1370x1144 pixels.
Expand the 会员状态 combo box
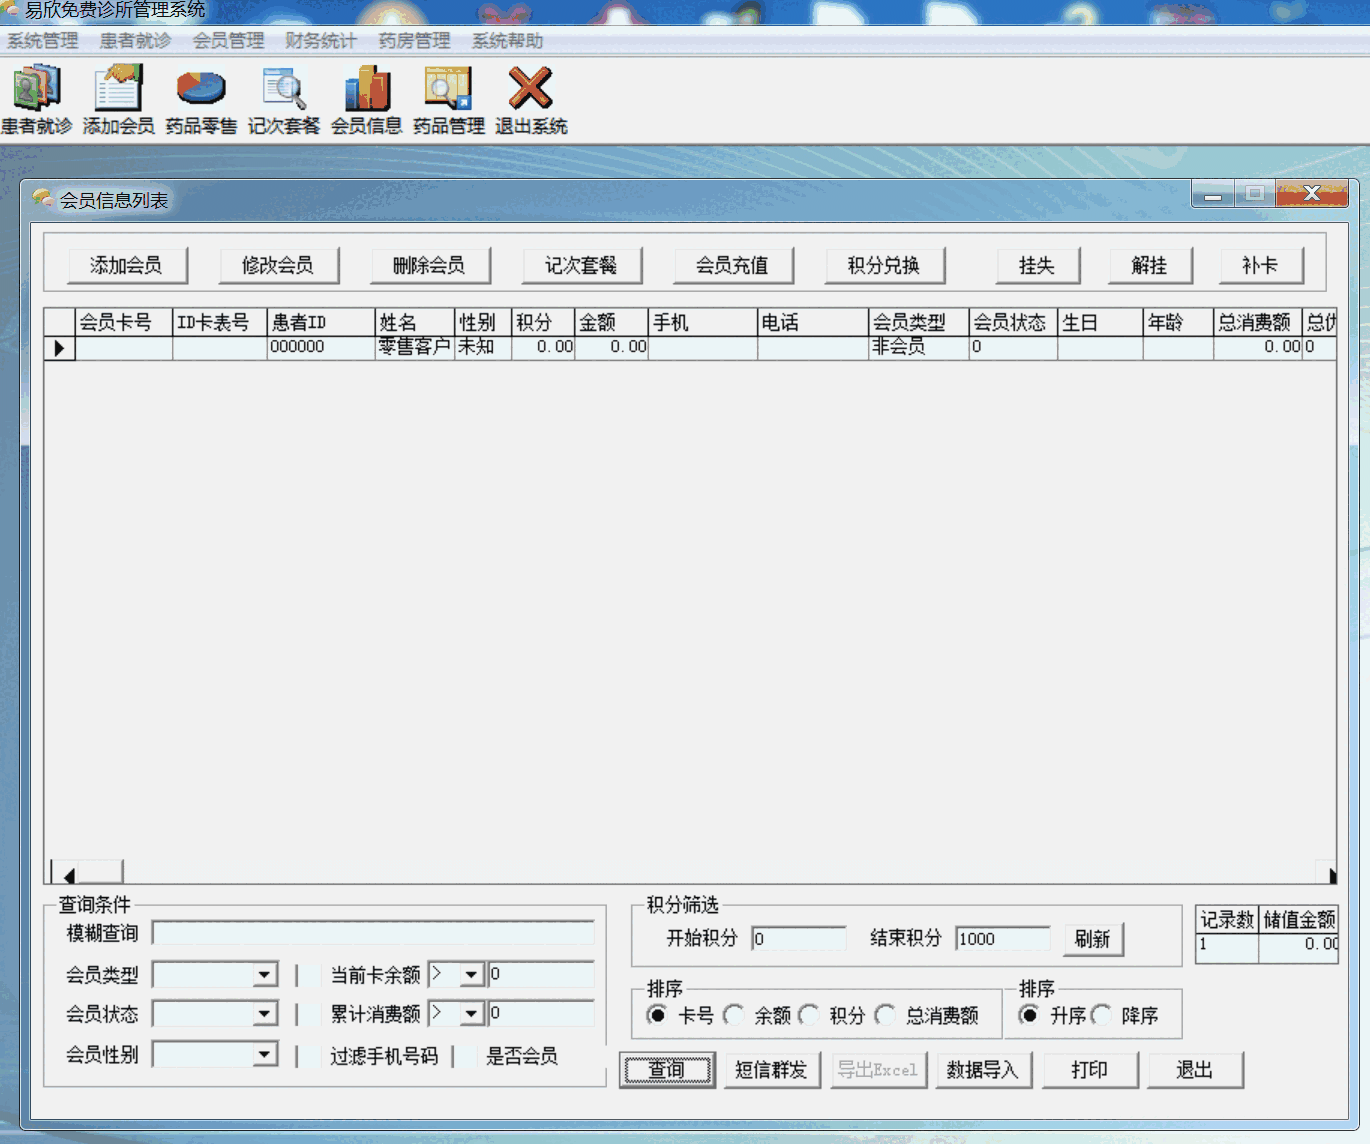266,1013
